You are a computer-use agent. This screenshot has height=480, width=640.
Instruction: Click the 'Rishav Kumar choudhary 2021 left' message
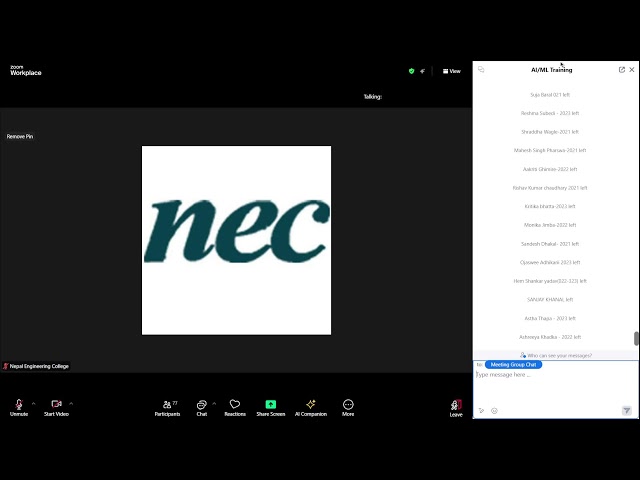coord(550,188)
